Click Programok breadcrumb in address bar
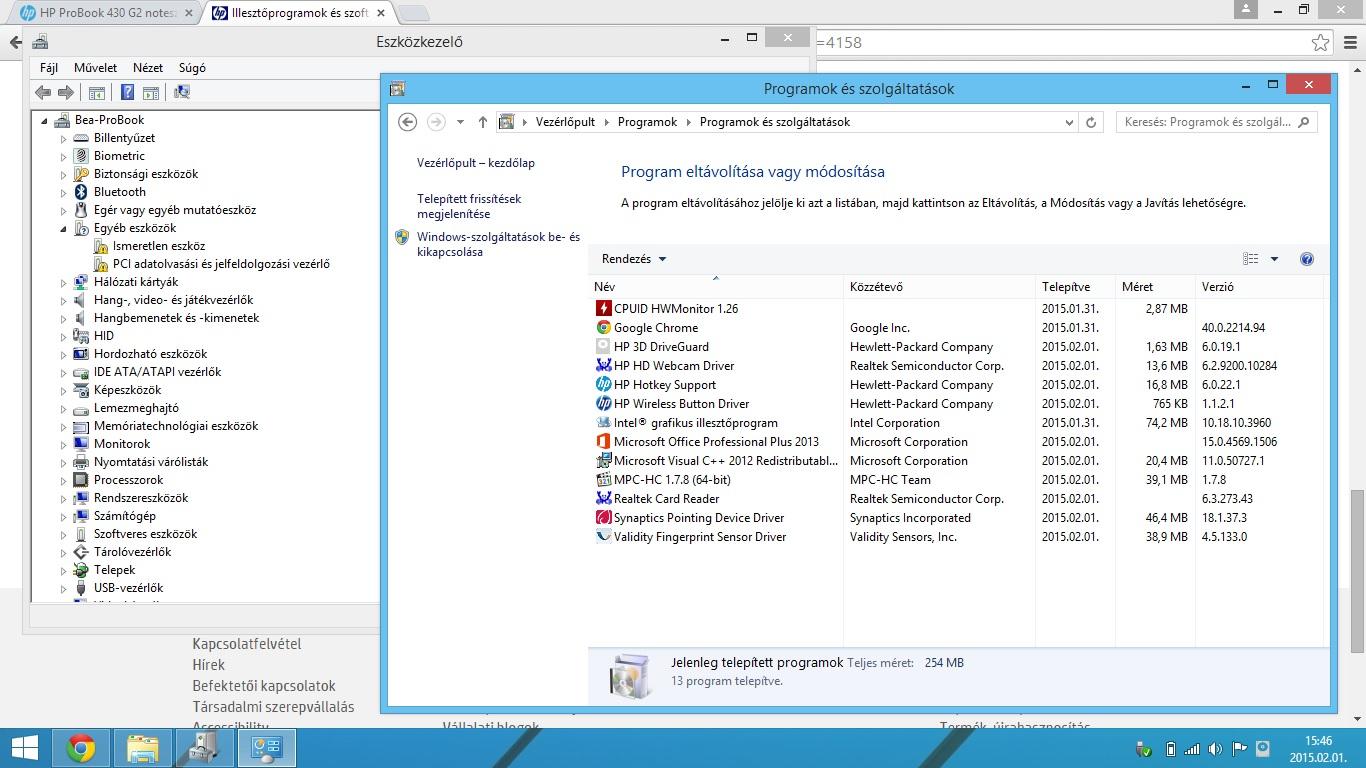The image size is (1366, 768). click(647, 122)
